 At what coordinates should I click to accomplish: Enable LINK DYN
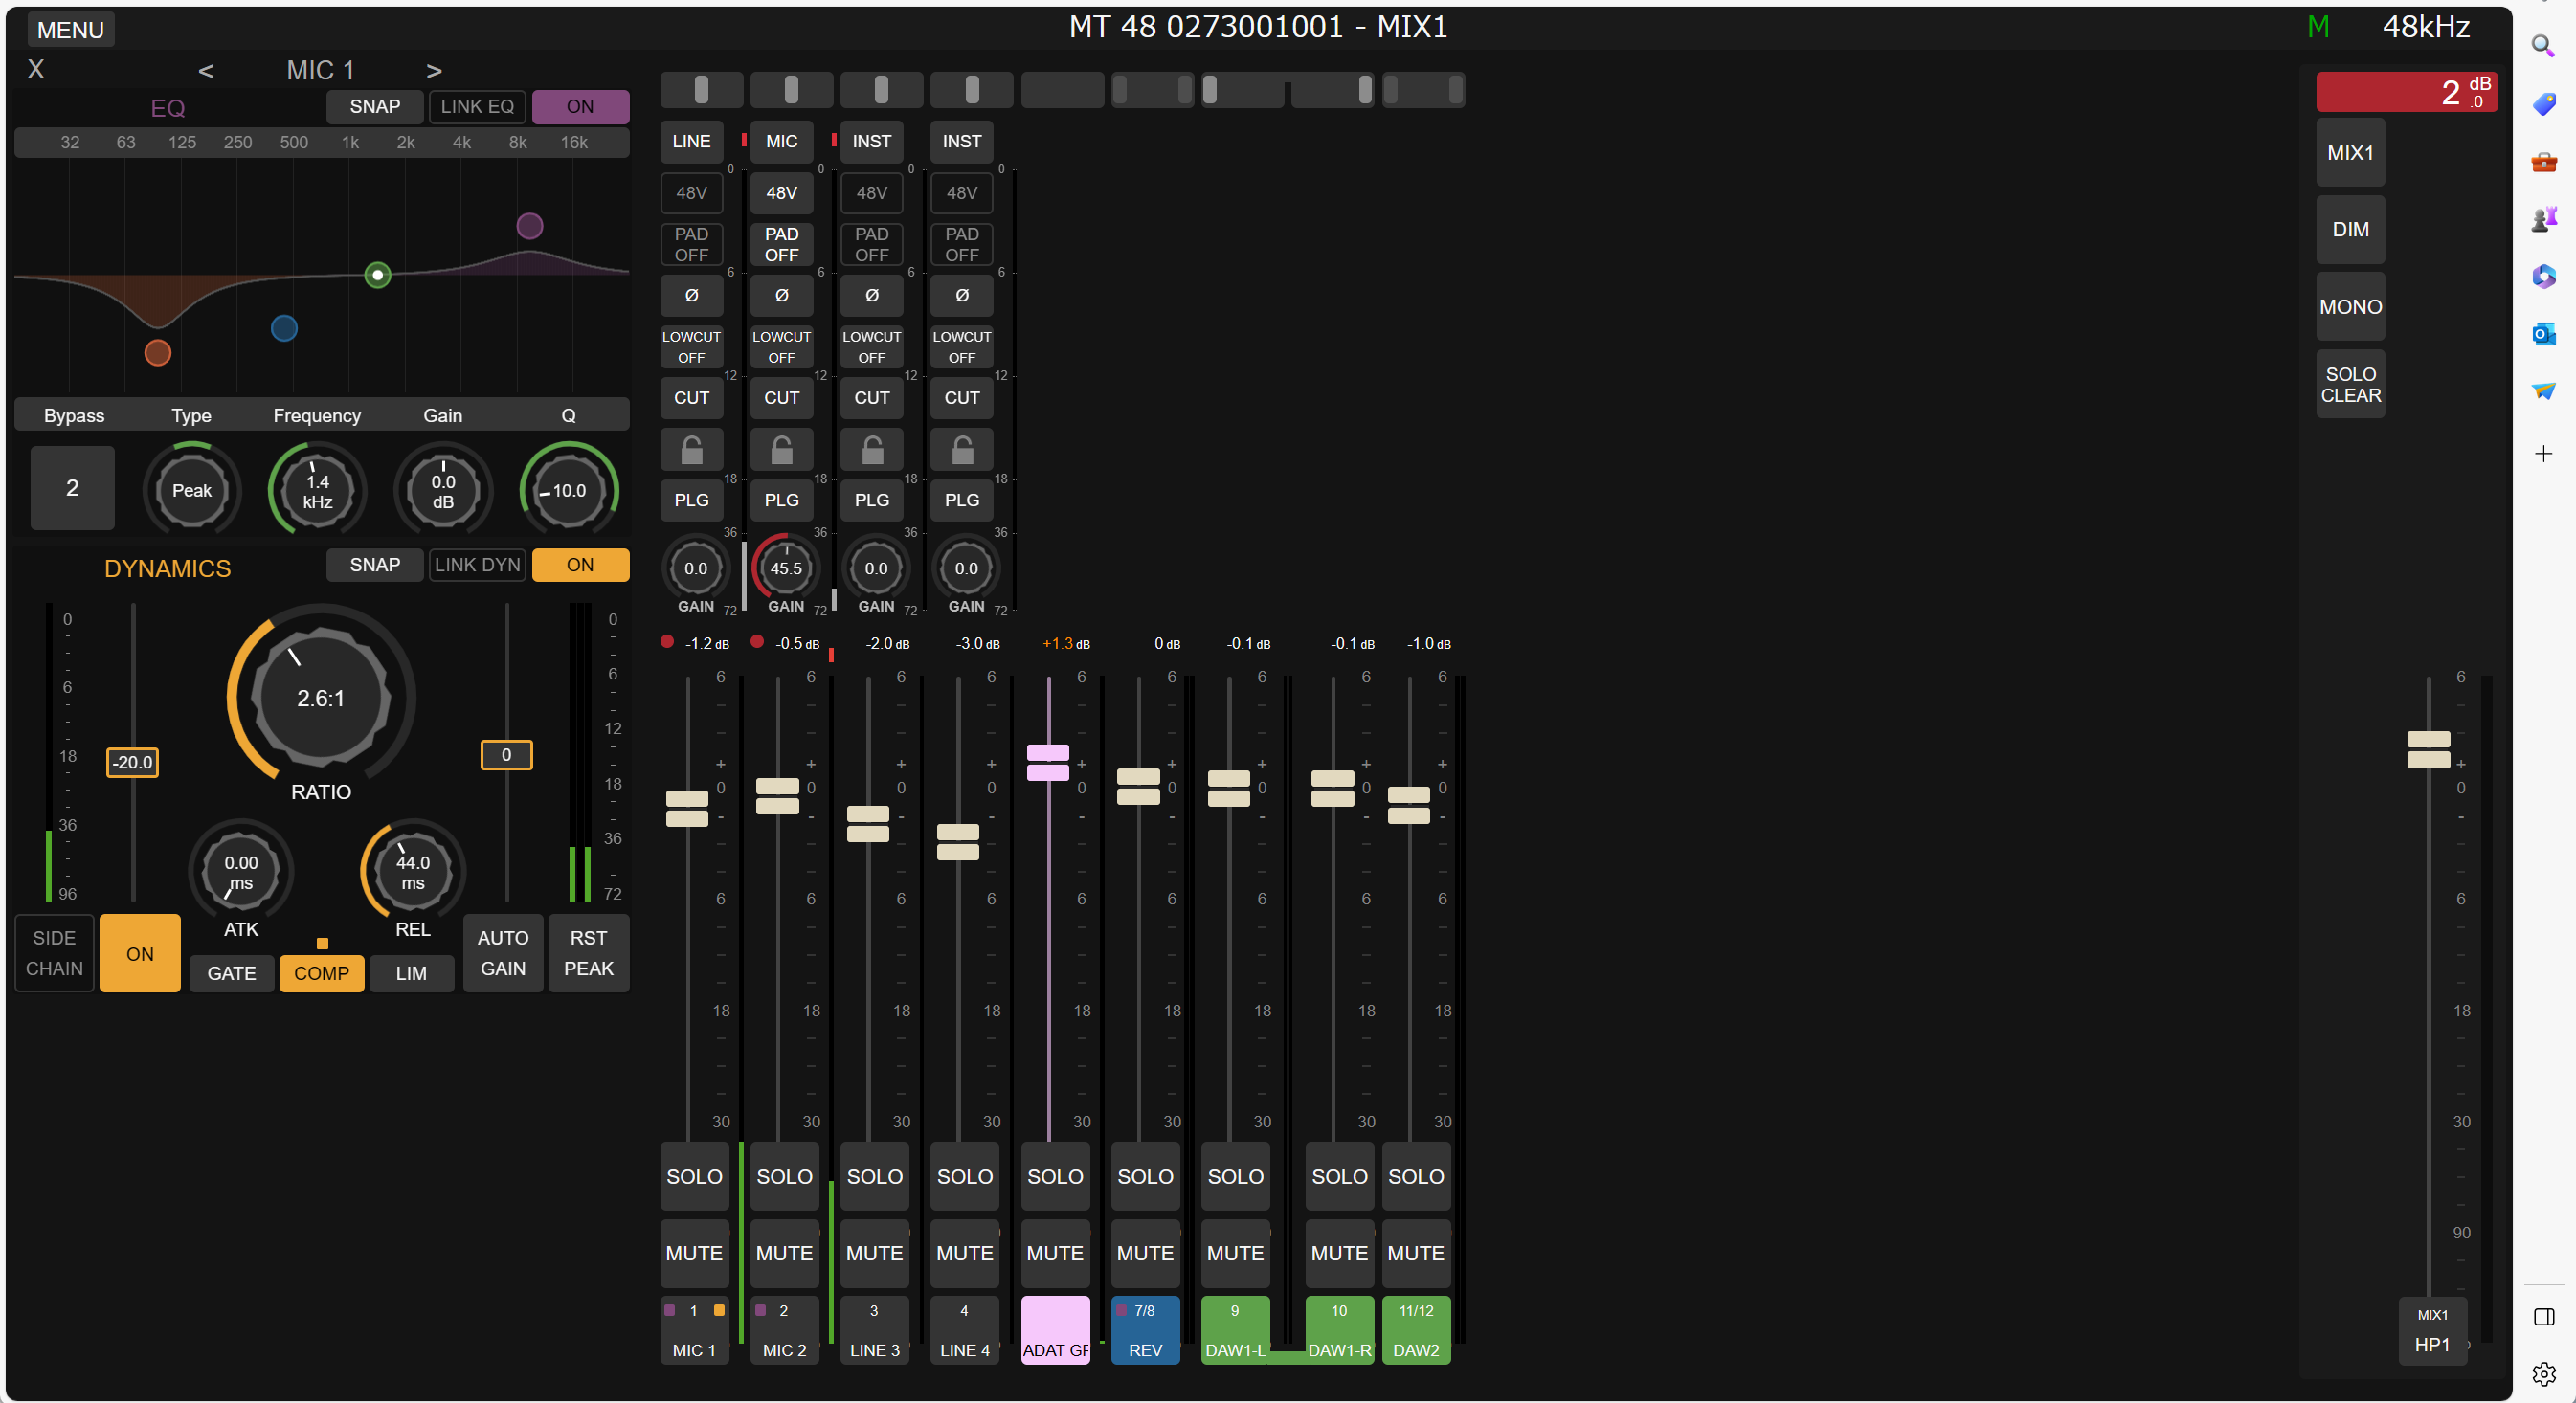point(477,564)
